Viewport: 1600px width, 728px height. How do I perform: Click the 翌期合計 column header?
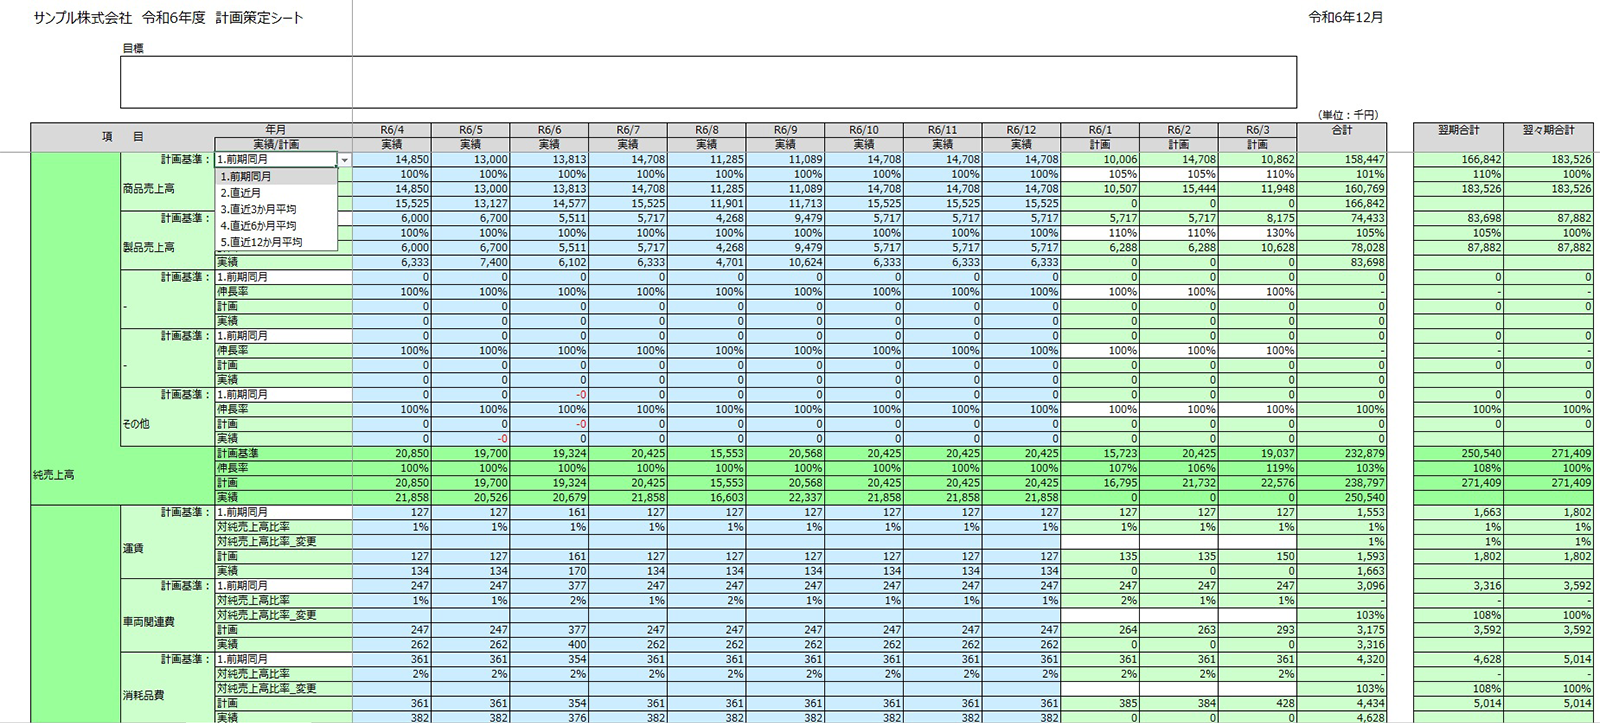pos(1457,130)
